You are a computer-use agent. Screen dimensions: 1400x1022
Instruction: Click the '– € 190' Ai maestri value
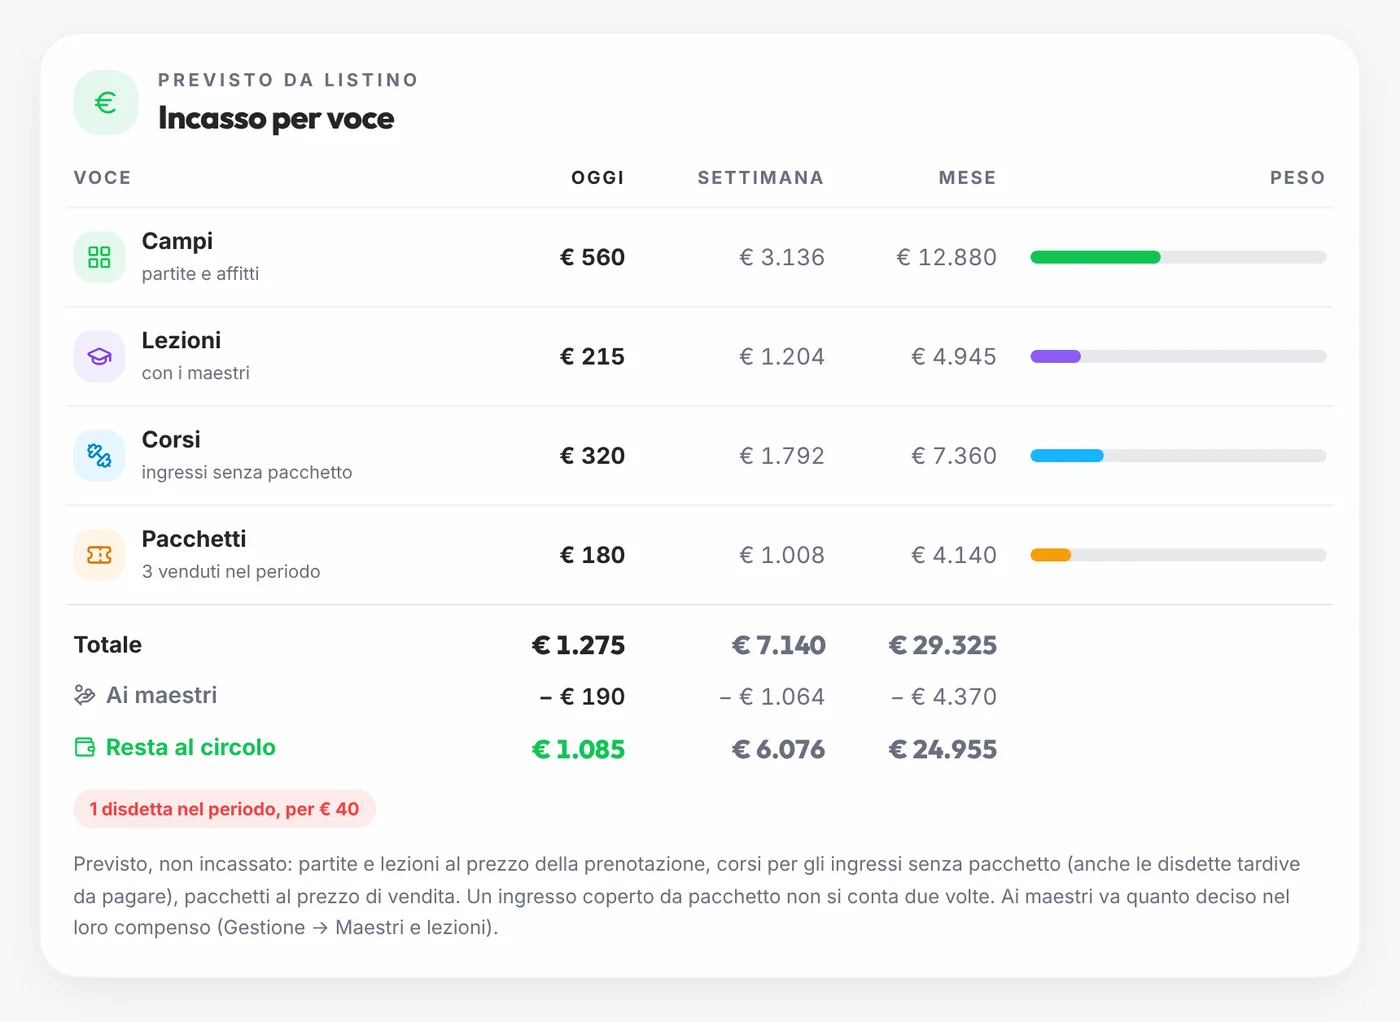[x=582, y=696]
